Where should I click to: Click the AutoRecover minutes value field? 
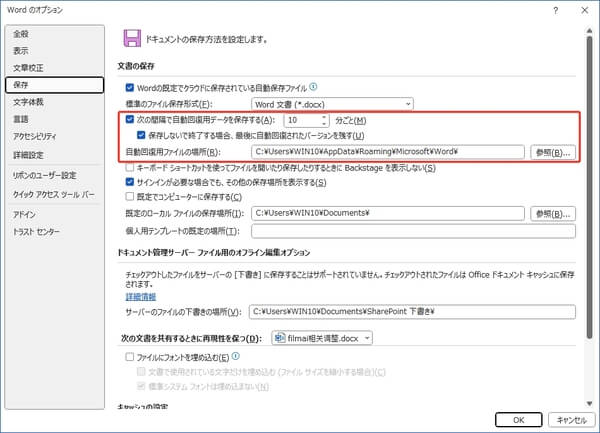[x=302, y=120]
